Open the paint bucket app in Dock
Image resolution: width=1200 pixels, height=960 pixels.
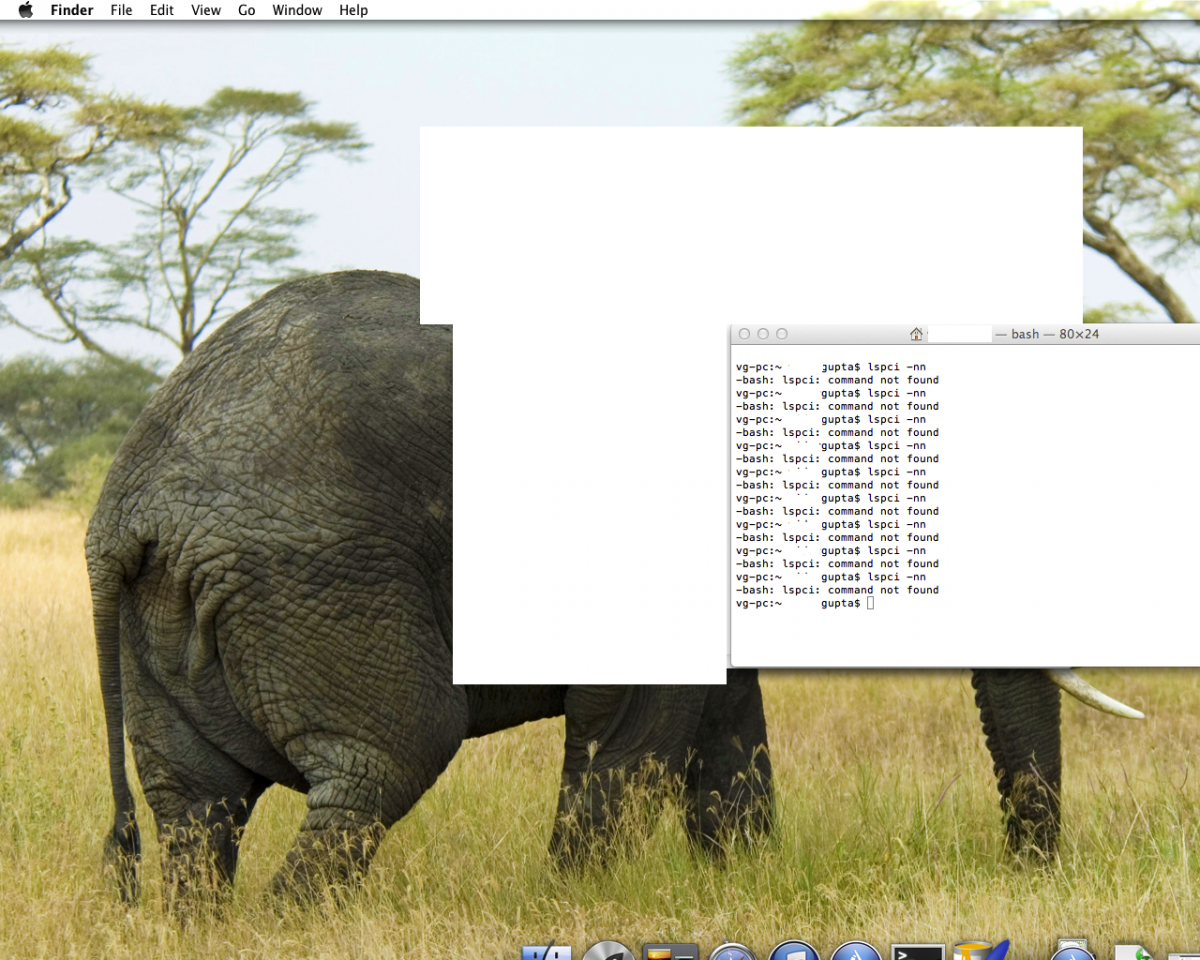tap(978, 952)
